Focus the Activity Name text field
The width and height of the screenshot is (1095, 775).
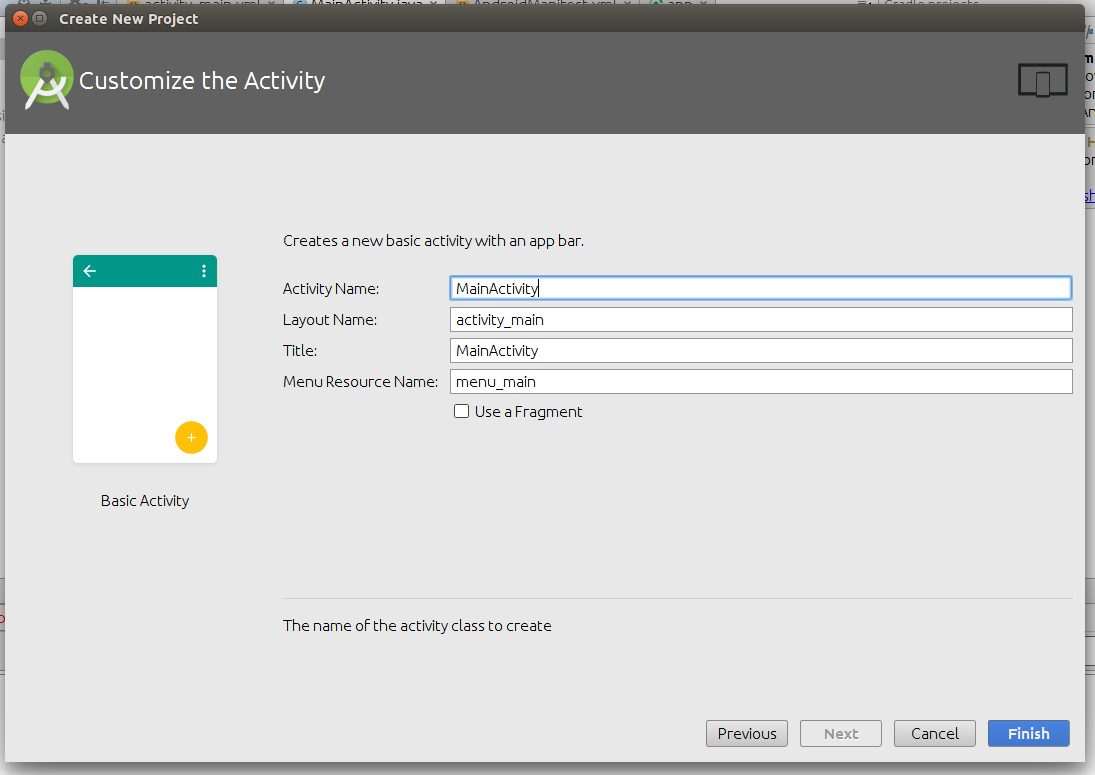click(x=760, y=288)
